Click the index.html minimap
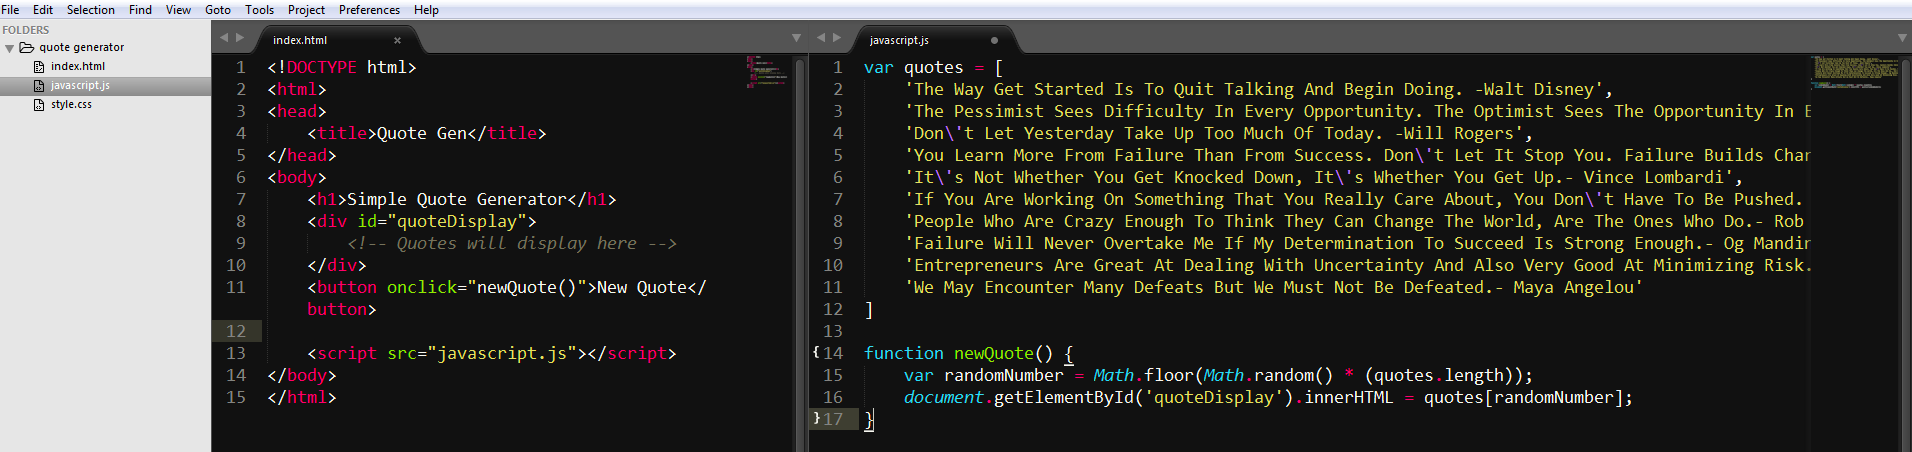 pyautogui.click(x=767, y=72)
